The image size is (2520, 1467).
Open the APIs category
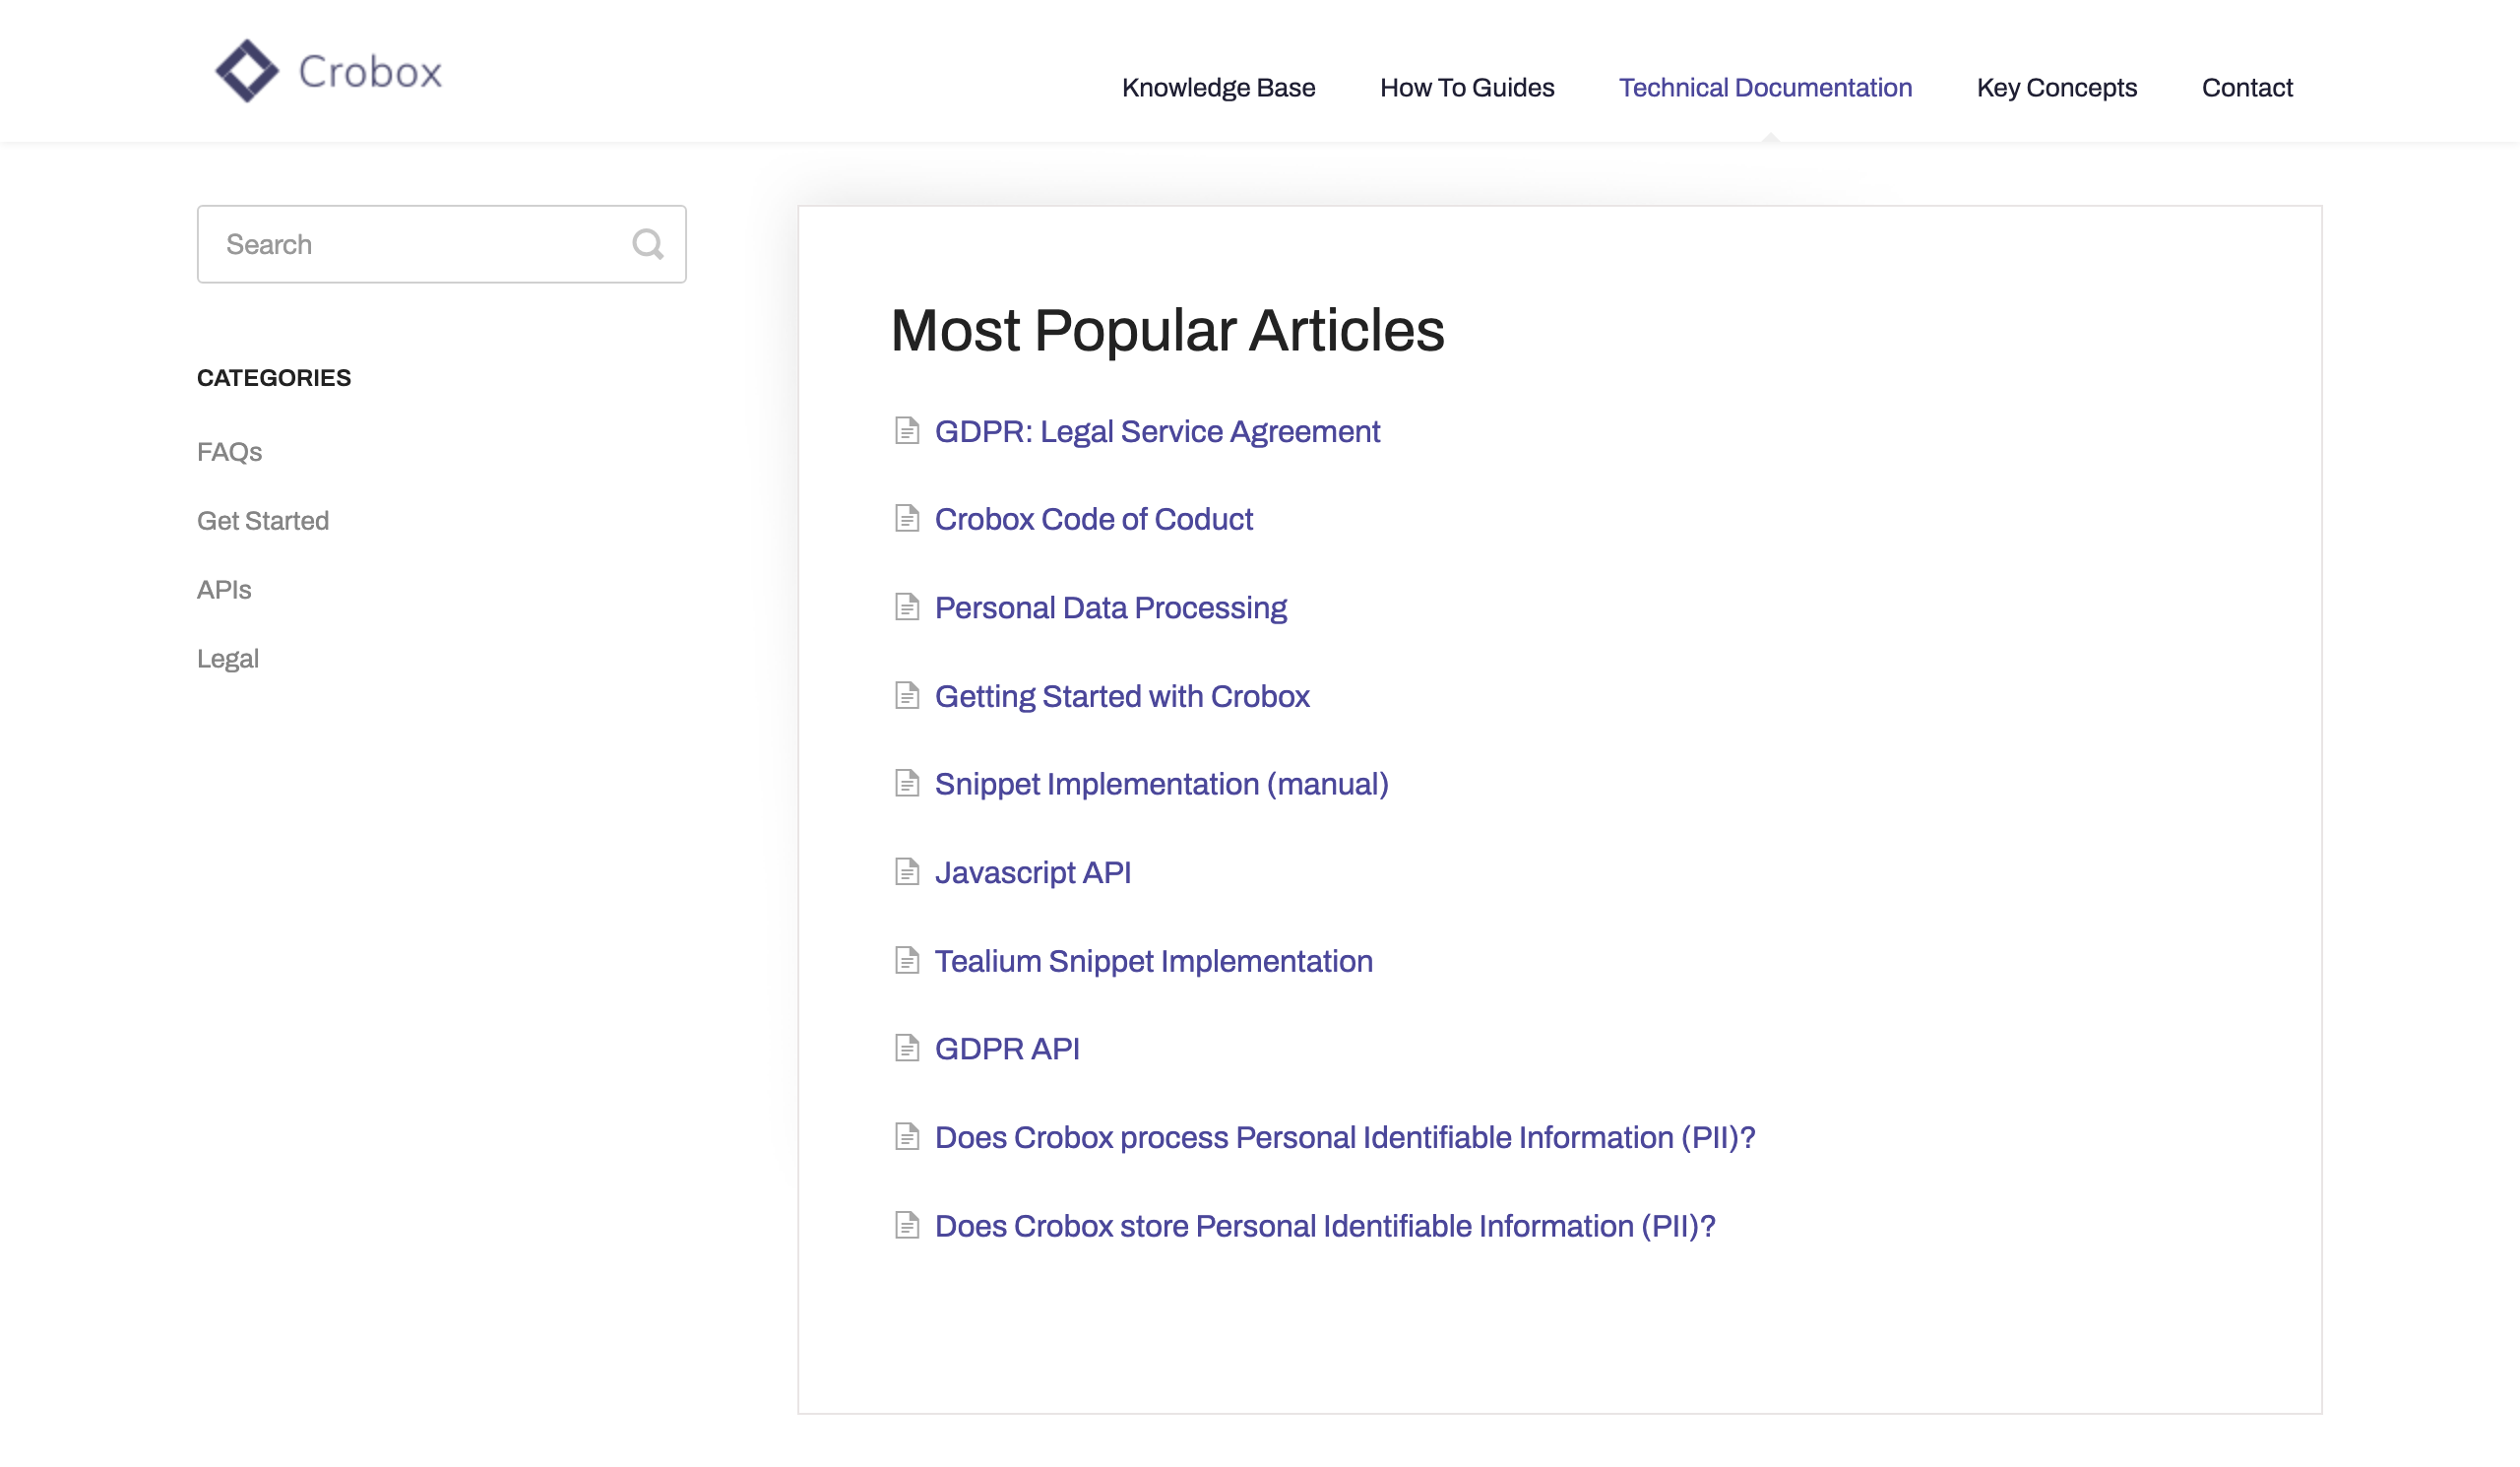(x=224, y=590)
